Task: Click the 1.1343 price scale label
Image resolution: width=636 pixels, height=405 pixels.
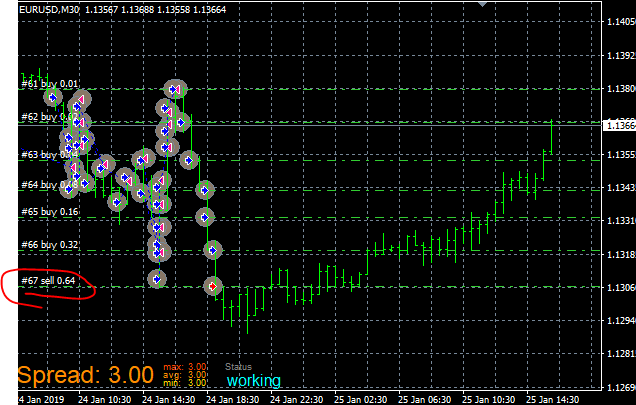Action: (x=621, y=188)
